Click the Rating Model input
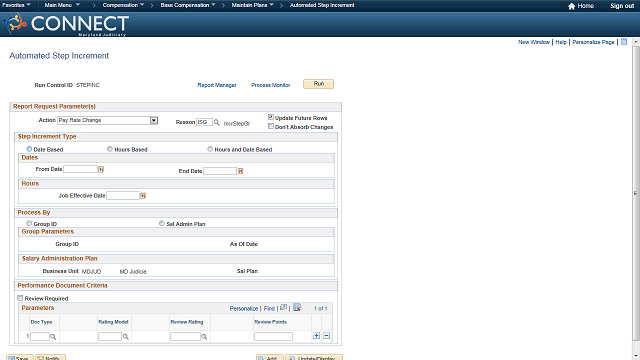Image resolution: width=640 pixels, height=360 pixels. (110, 336)
